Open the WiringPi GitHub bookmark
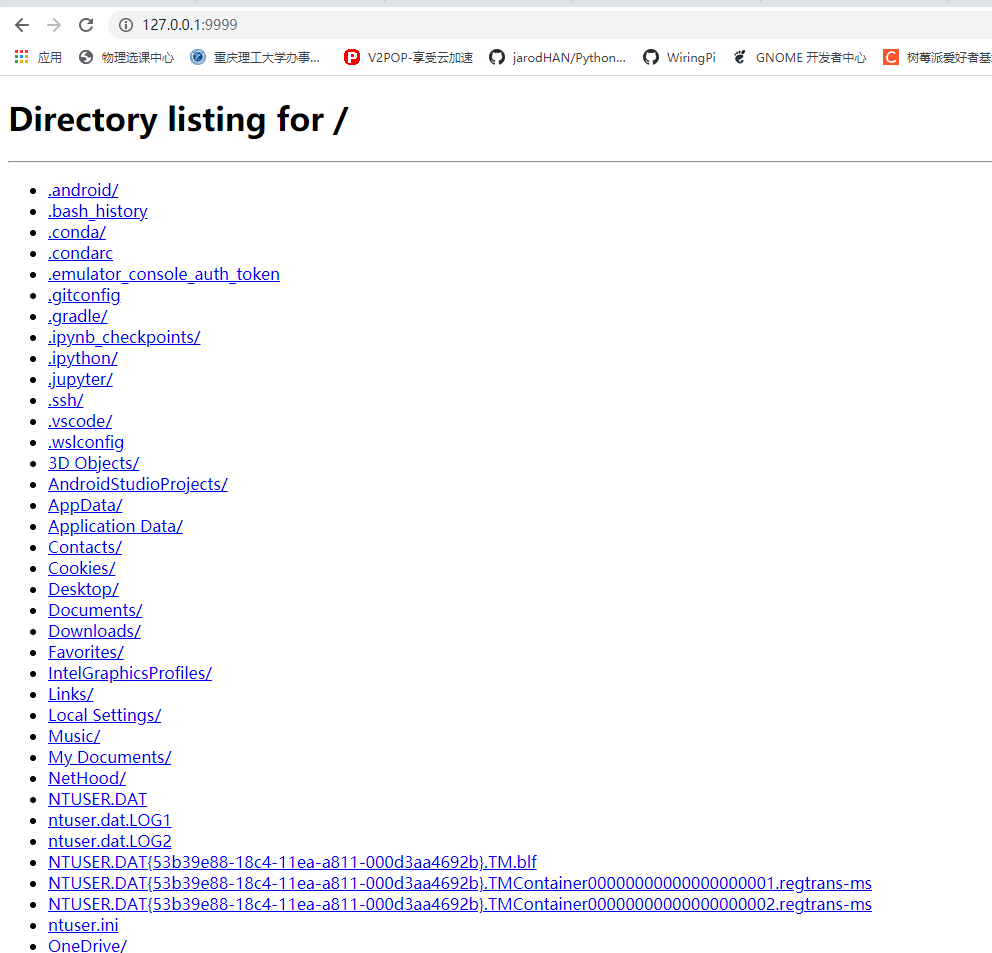Screen dimensions: 992x953 [679, 58]
